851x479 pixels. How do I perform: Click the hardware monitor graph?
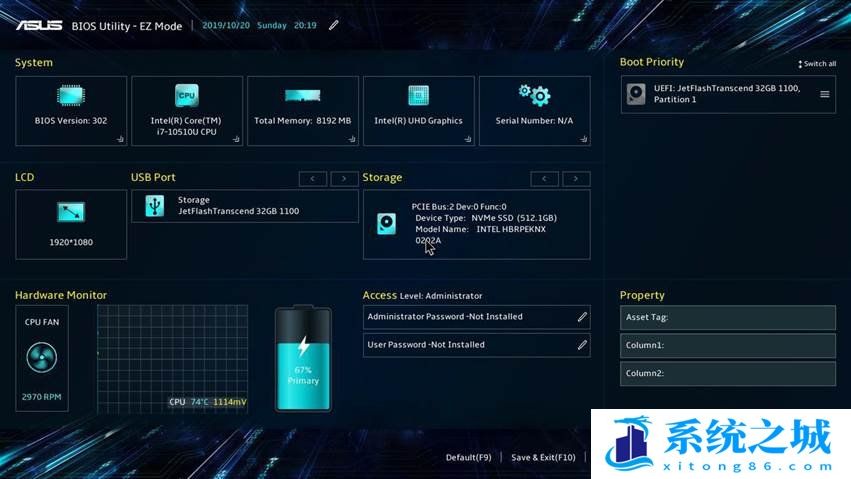(173, 359)
